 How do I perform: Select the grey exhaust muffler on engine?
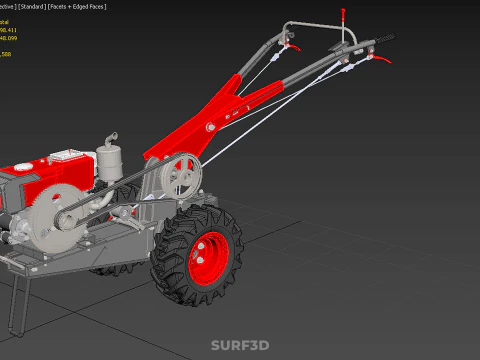(x=109, y=163)
